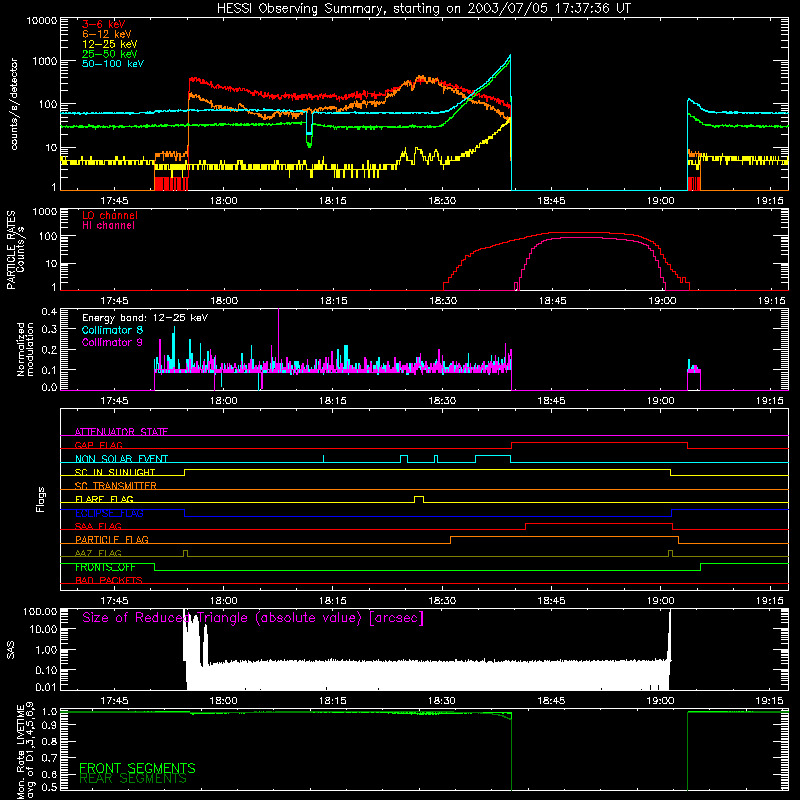Select the 50-100 keV legend label
This screenshot has height=800, width=800.
coord(112,63)
